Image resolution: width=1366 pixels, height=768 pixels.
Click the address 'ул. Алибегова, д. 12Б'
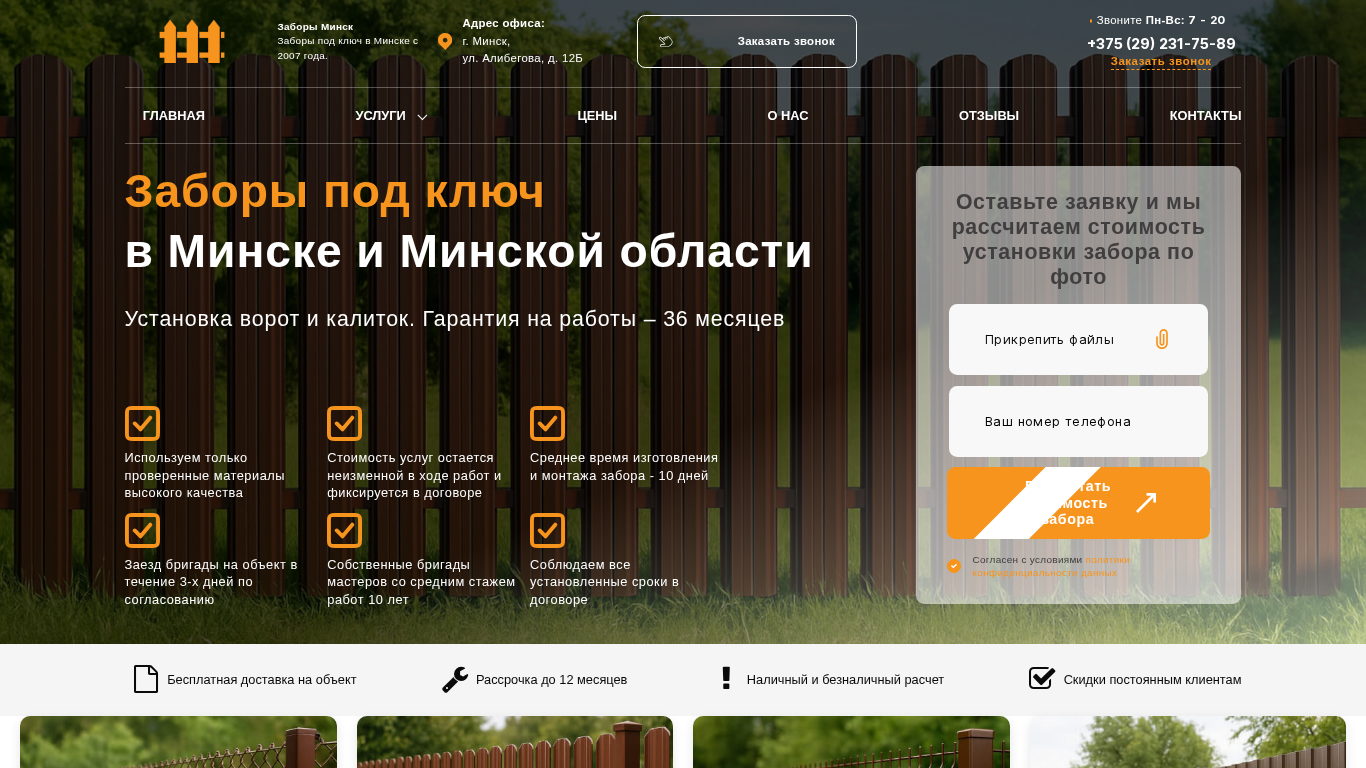(522, 58)
